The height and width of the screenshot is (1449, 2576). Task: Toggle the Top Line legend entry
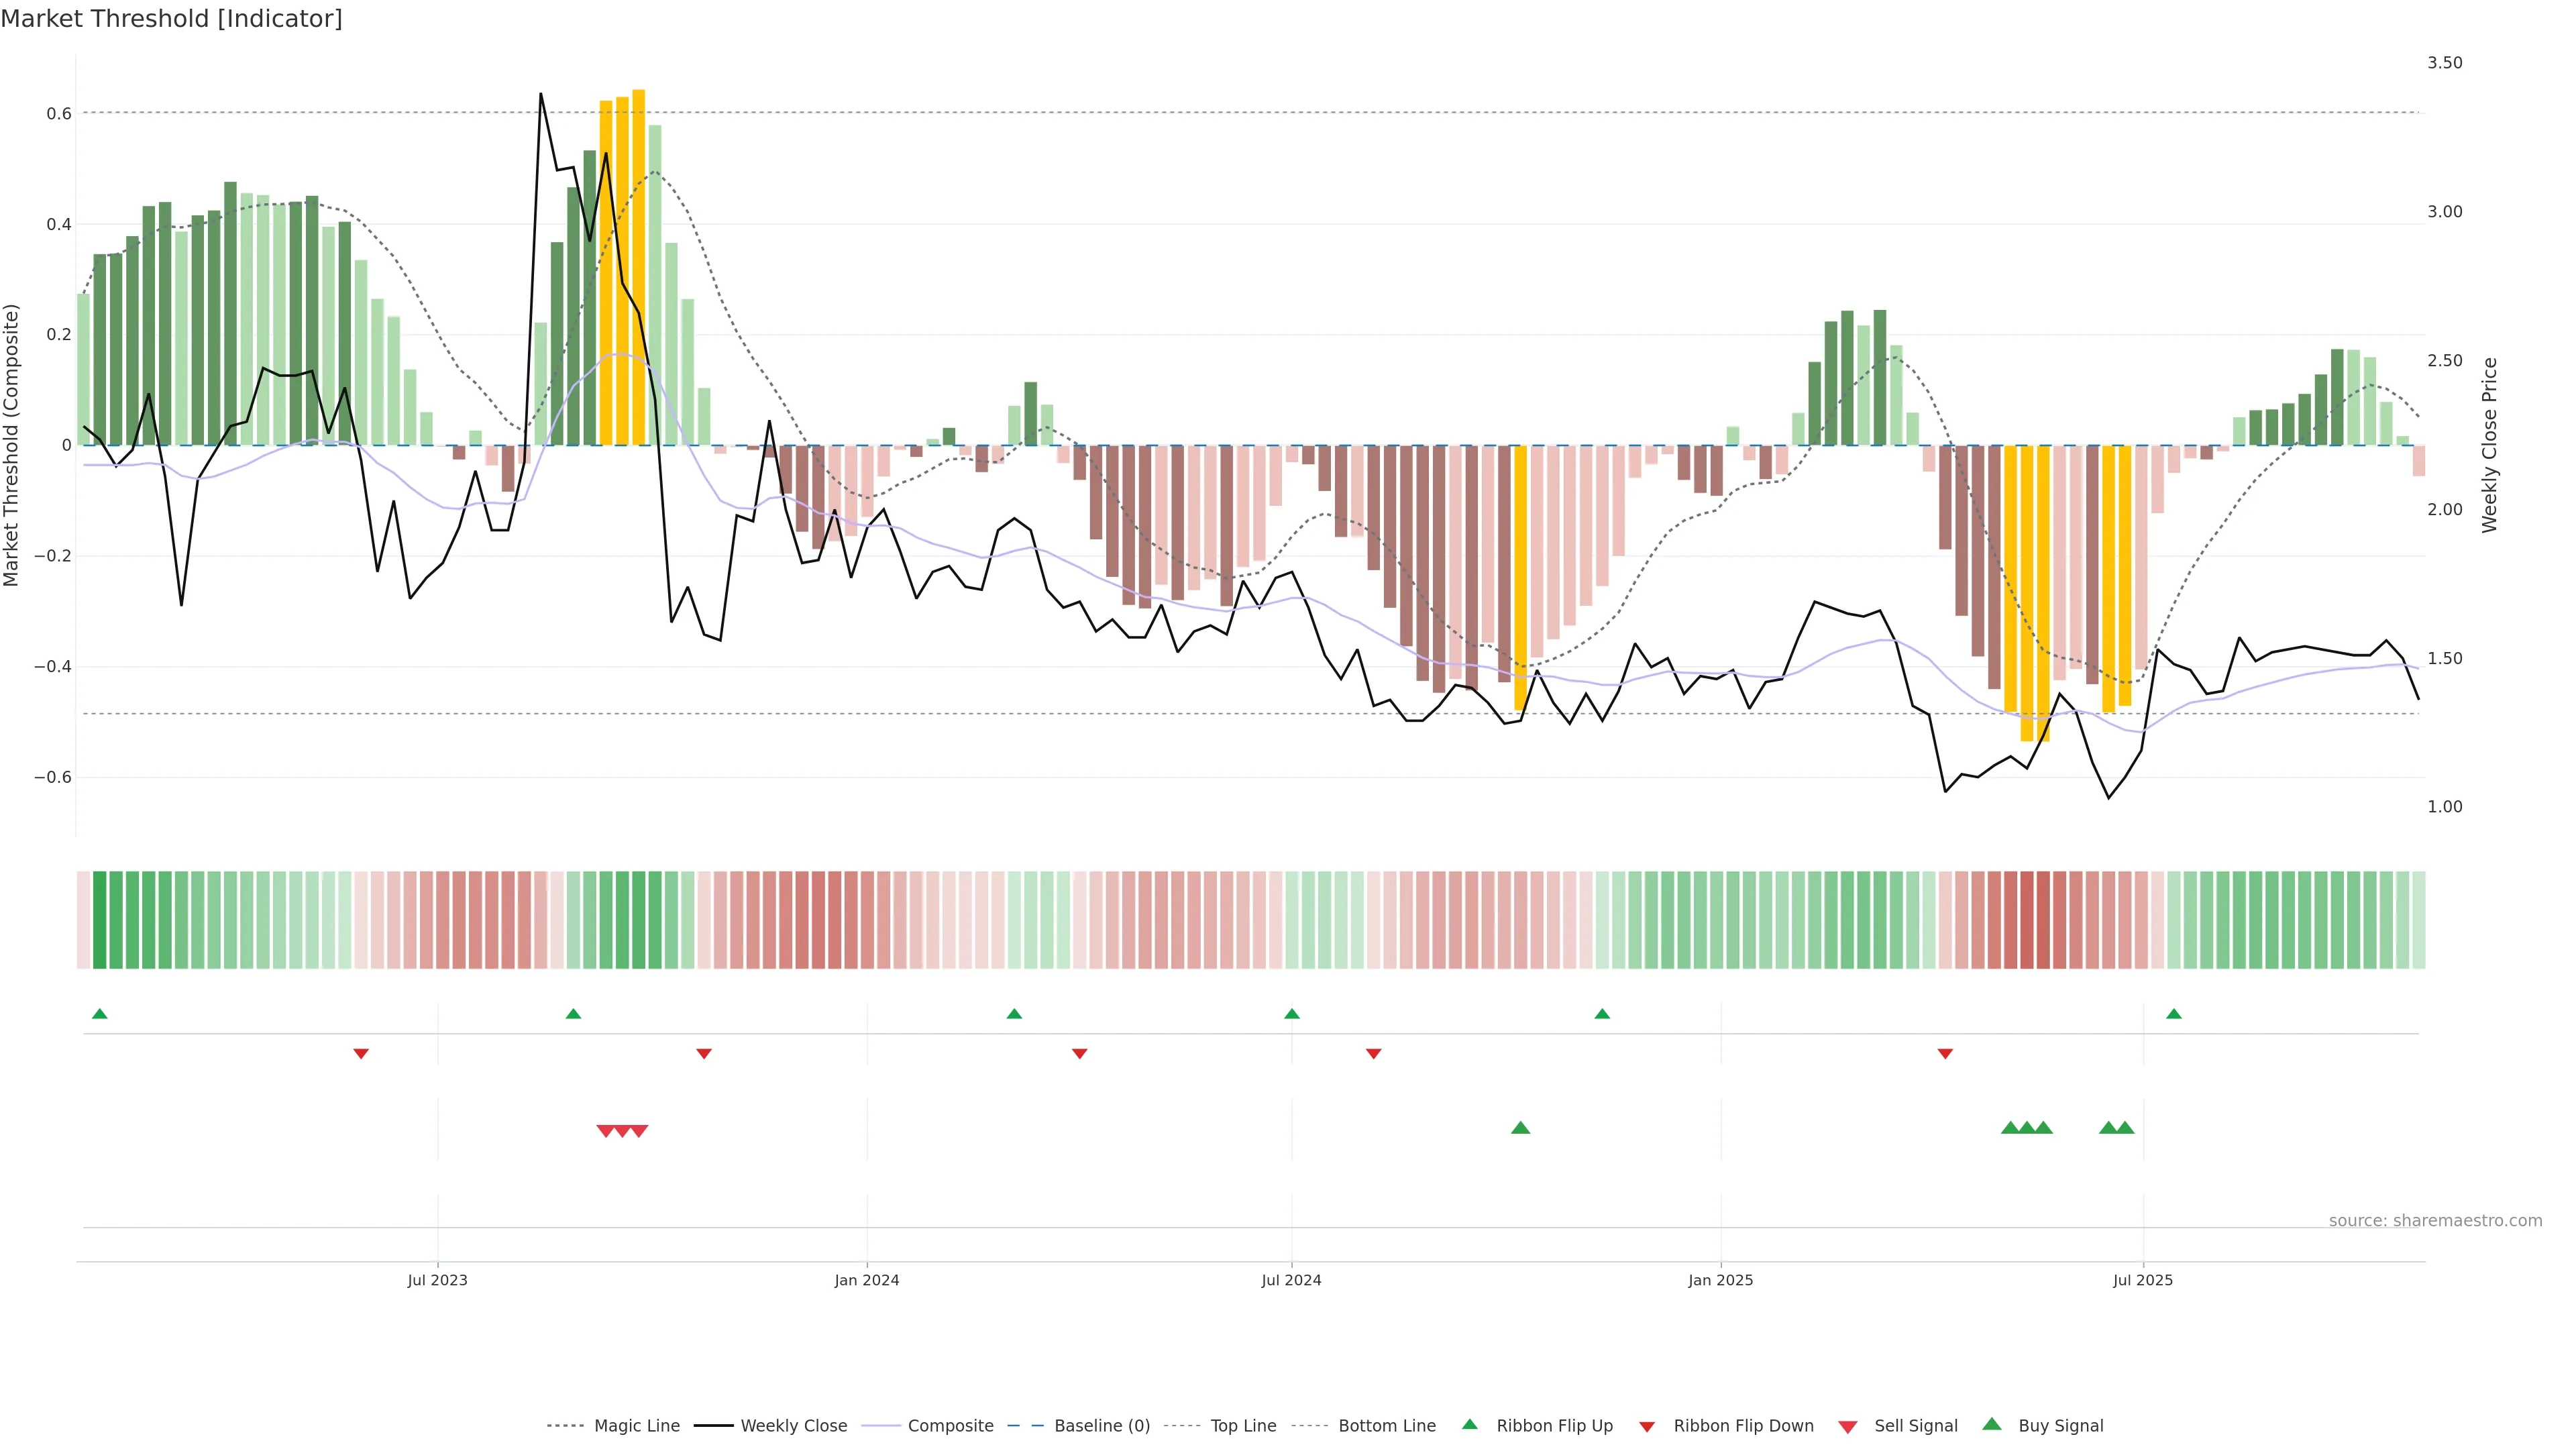click(x=1243, y=1426)
